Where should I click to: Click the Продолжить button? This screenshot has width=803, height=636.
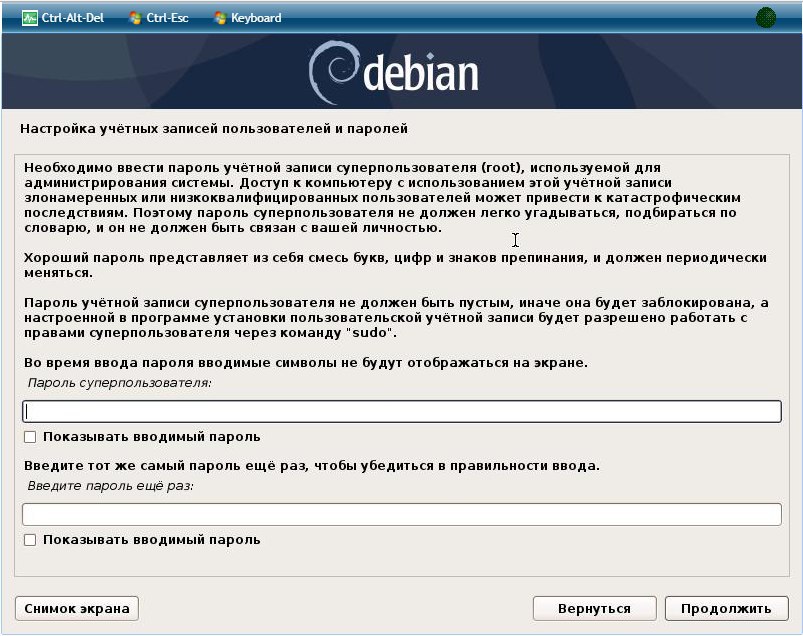[726, 608]
